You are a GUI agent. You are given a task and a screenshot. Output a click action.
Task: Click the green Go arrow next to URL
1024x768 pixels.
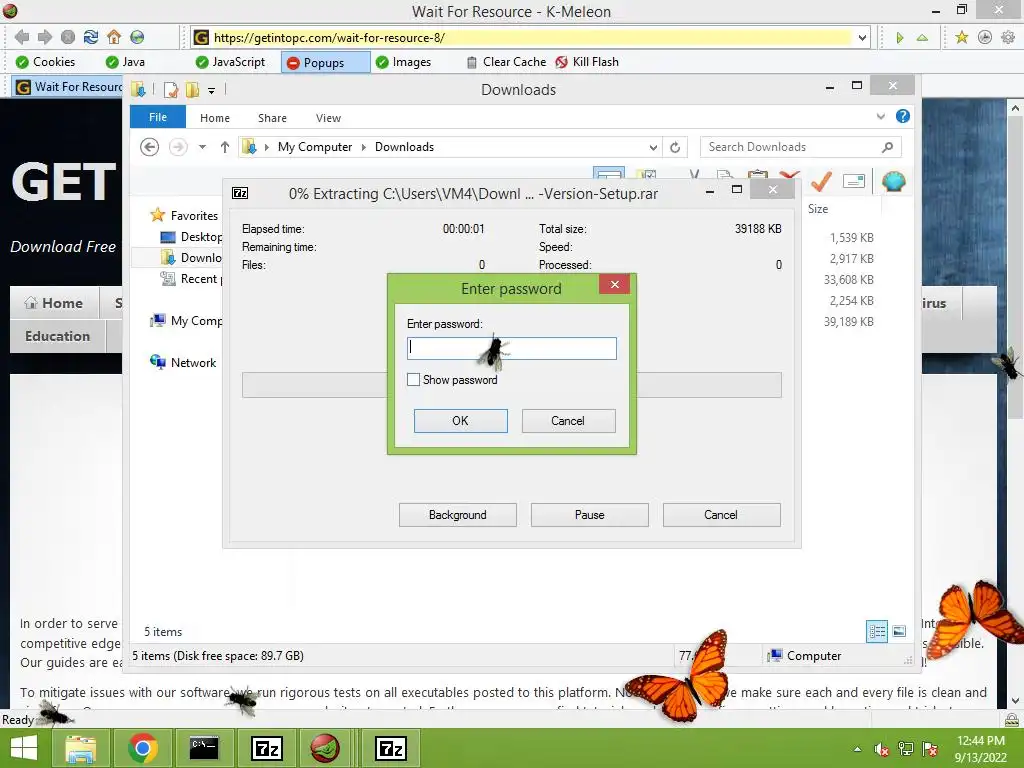(x=900, y=37)
